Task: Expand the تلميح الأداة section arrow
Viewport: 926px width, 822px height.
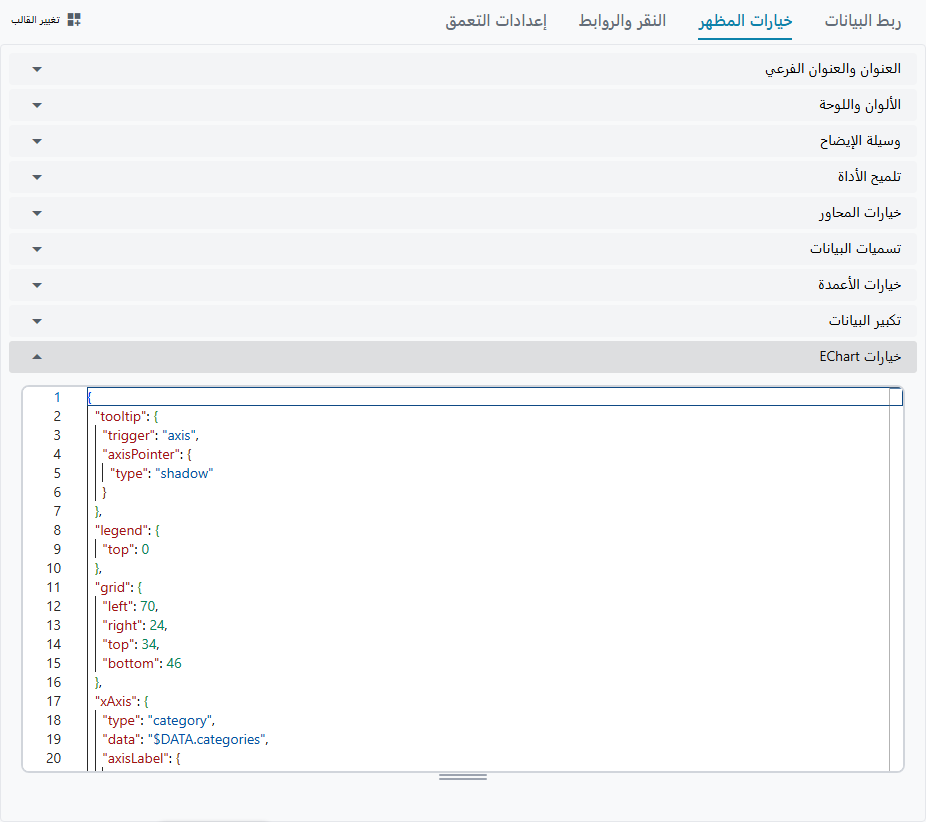Action: pos(37,177)
